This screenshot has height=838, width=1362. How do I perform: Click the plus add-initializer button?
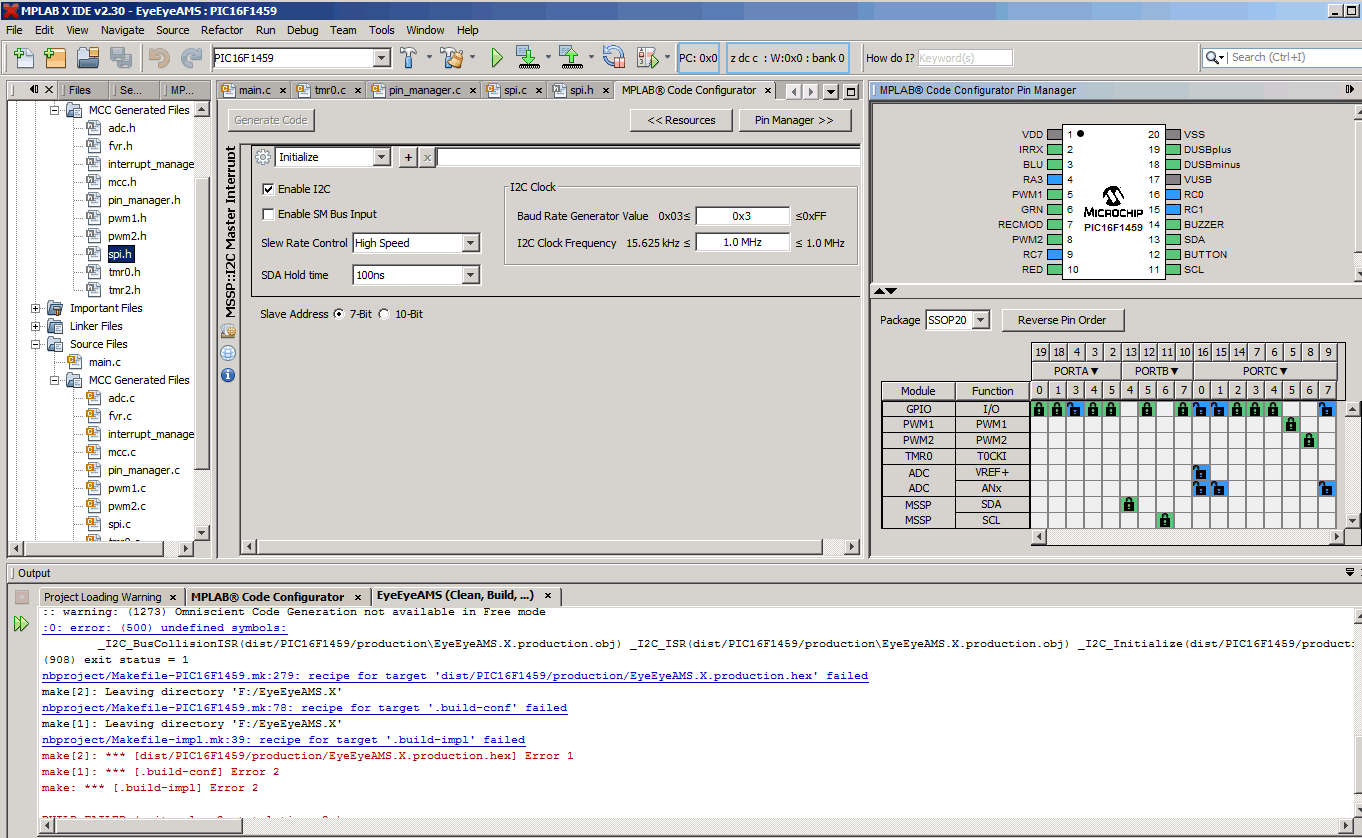408,157
